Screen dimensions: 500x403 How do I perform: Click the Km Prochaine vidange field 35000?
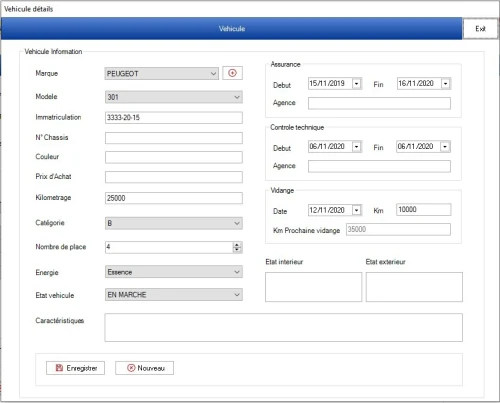[x=398, y=229]
